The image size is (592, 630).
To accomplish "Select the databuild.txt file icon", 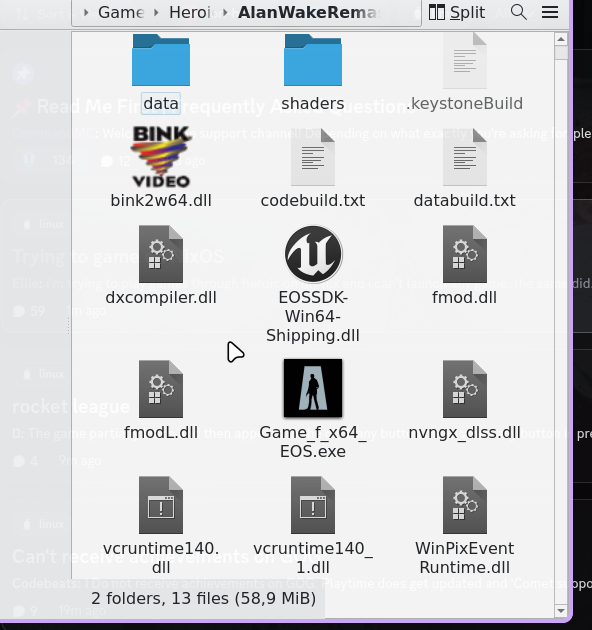I will 465,157.
